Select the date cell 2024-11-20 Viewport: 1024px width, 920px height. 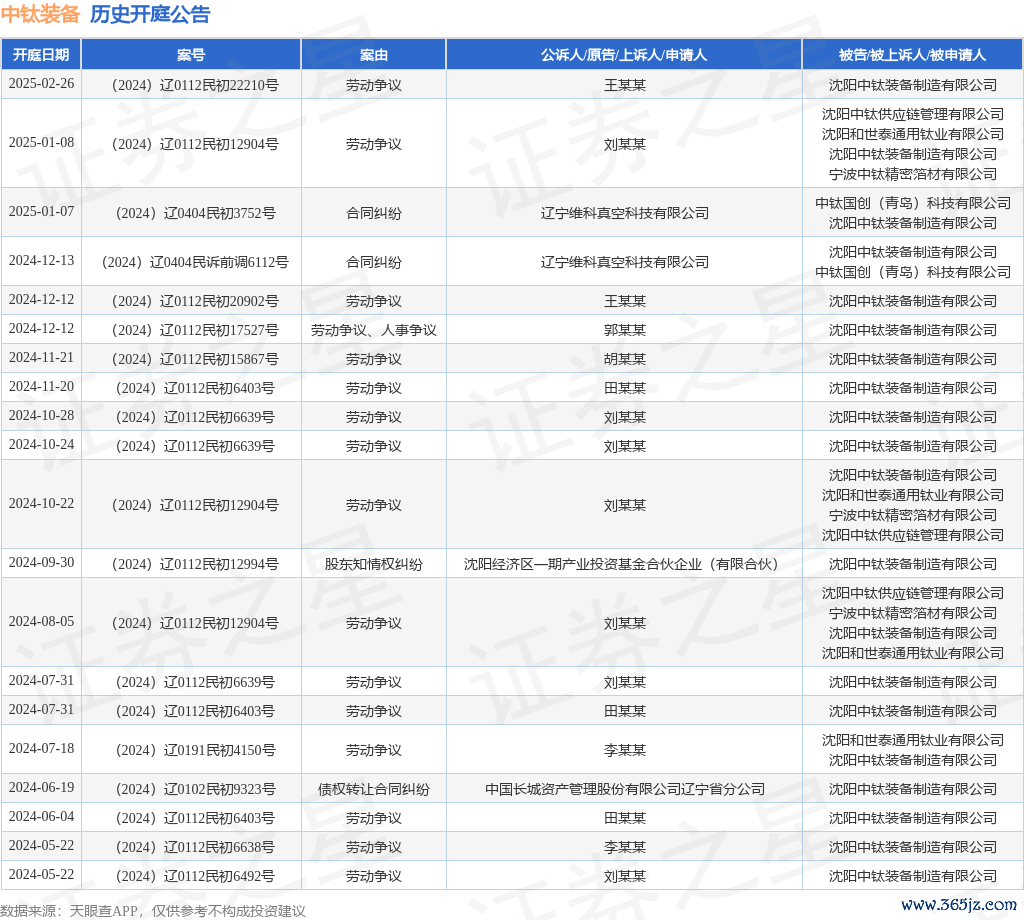click(x=41, y=387)
